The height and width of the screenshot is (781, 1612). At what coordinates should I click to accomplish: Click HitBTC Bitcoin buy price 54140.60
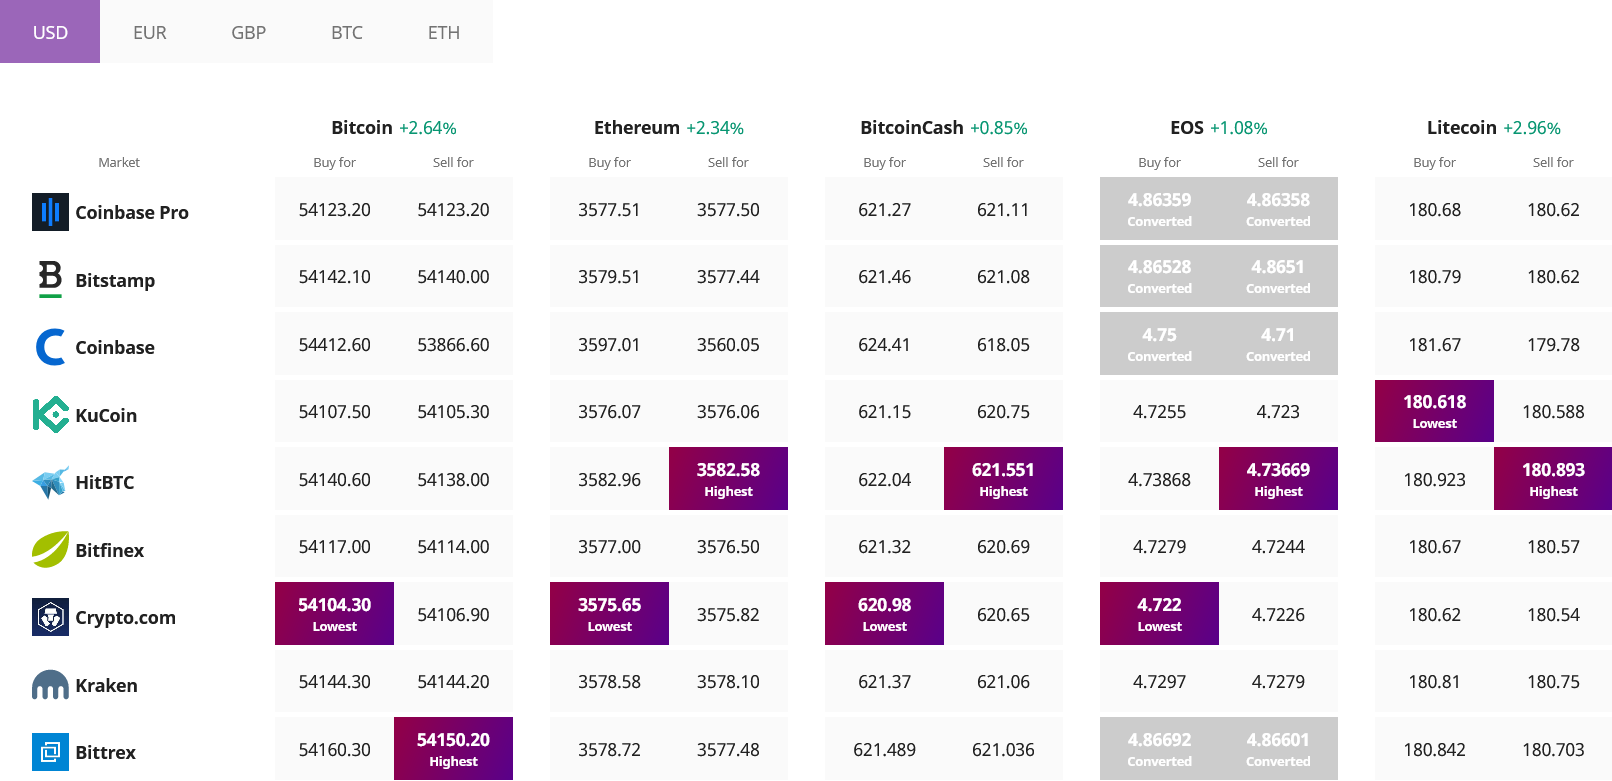click(334, 479)
